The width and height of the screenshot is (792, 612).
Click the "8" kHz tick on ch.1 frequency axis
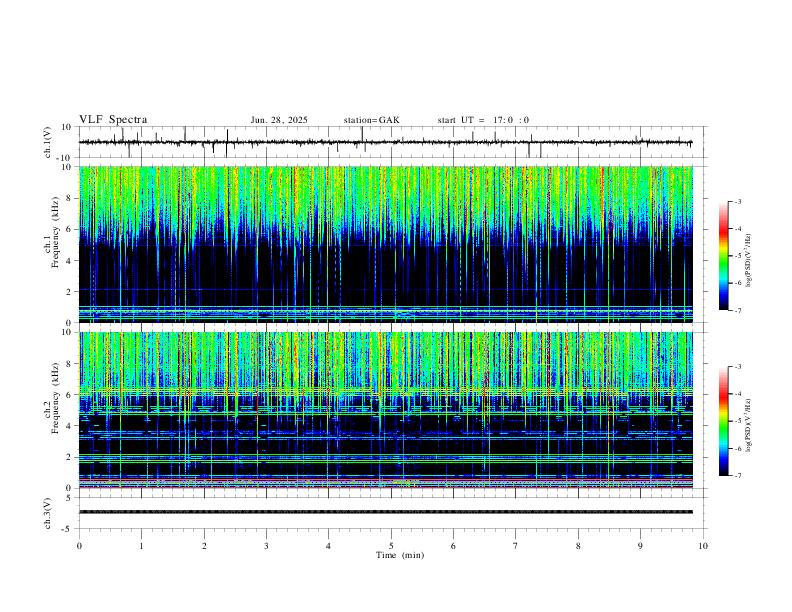(70, 198)
